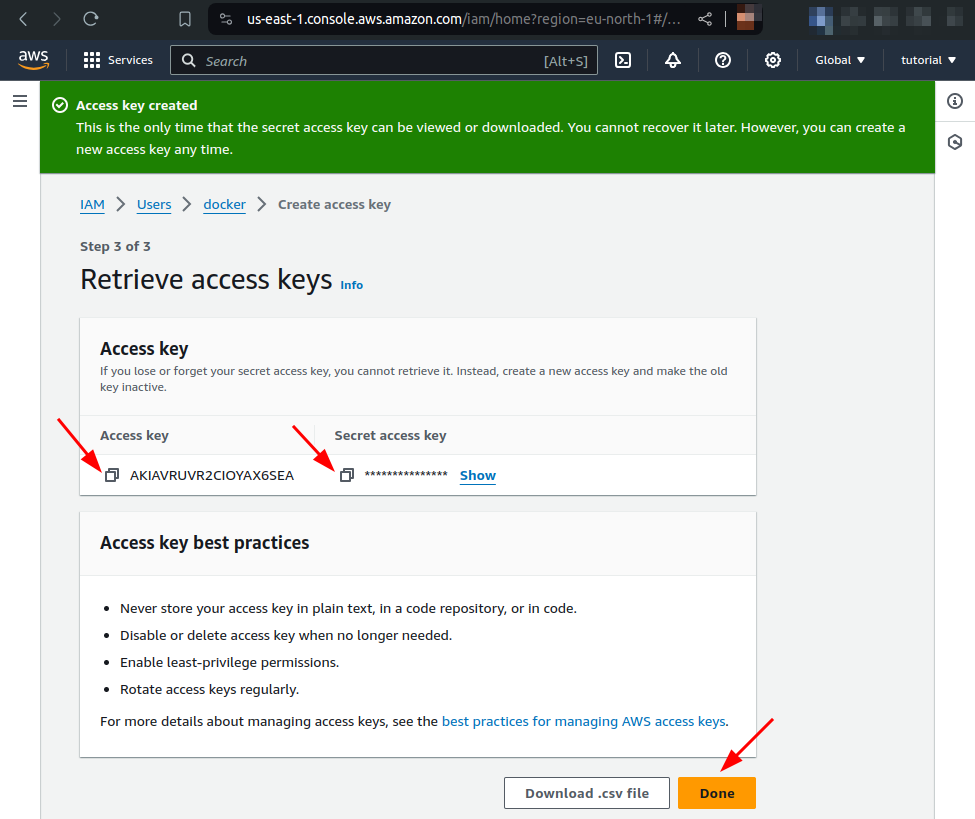The image size is (975, 819).
Task: Click the orange Done button
Action: pos(717,793)
